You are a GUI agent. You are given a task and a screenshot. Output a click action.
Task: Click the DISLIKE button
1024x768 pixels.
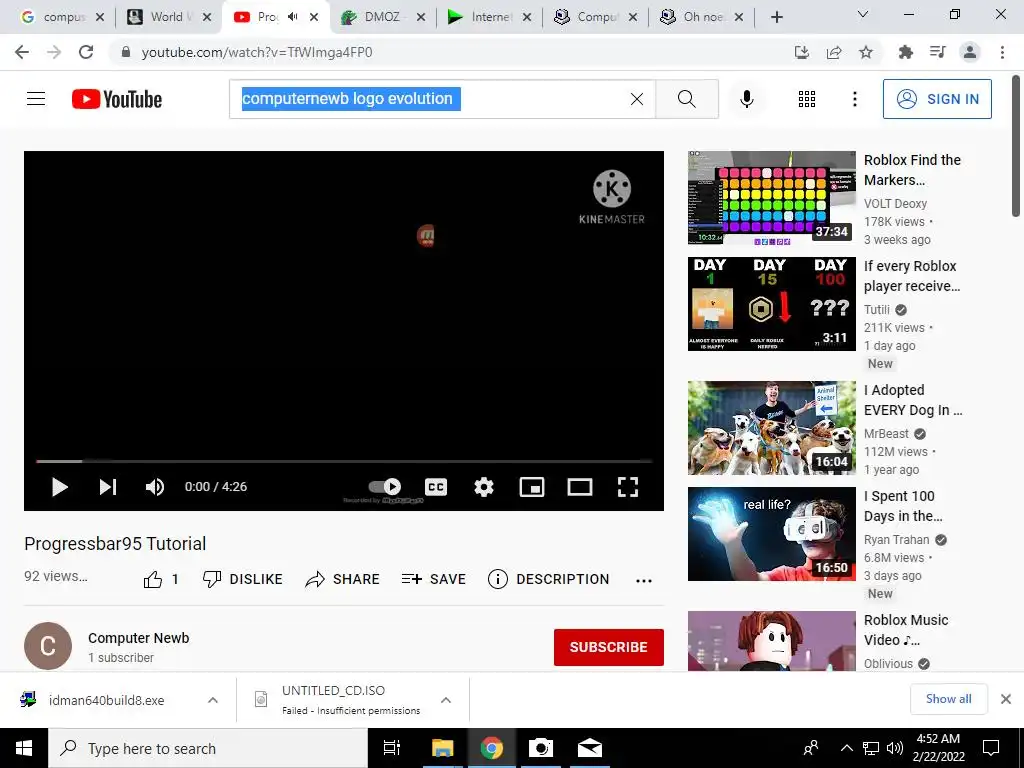[x=242, y=579]
